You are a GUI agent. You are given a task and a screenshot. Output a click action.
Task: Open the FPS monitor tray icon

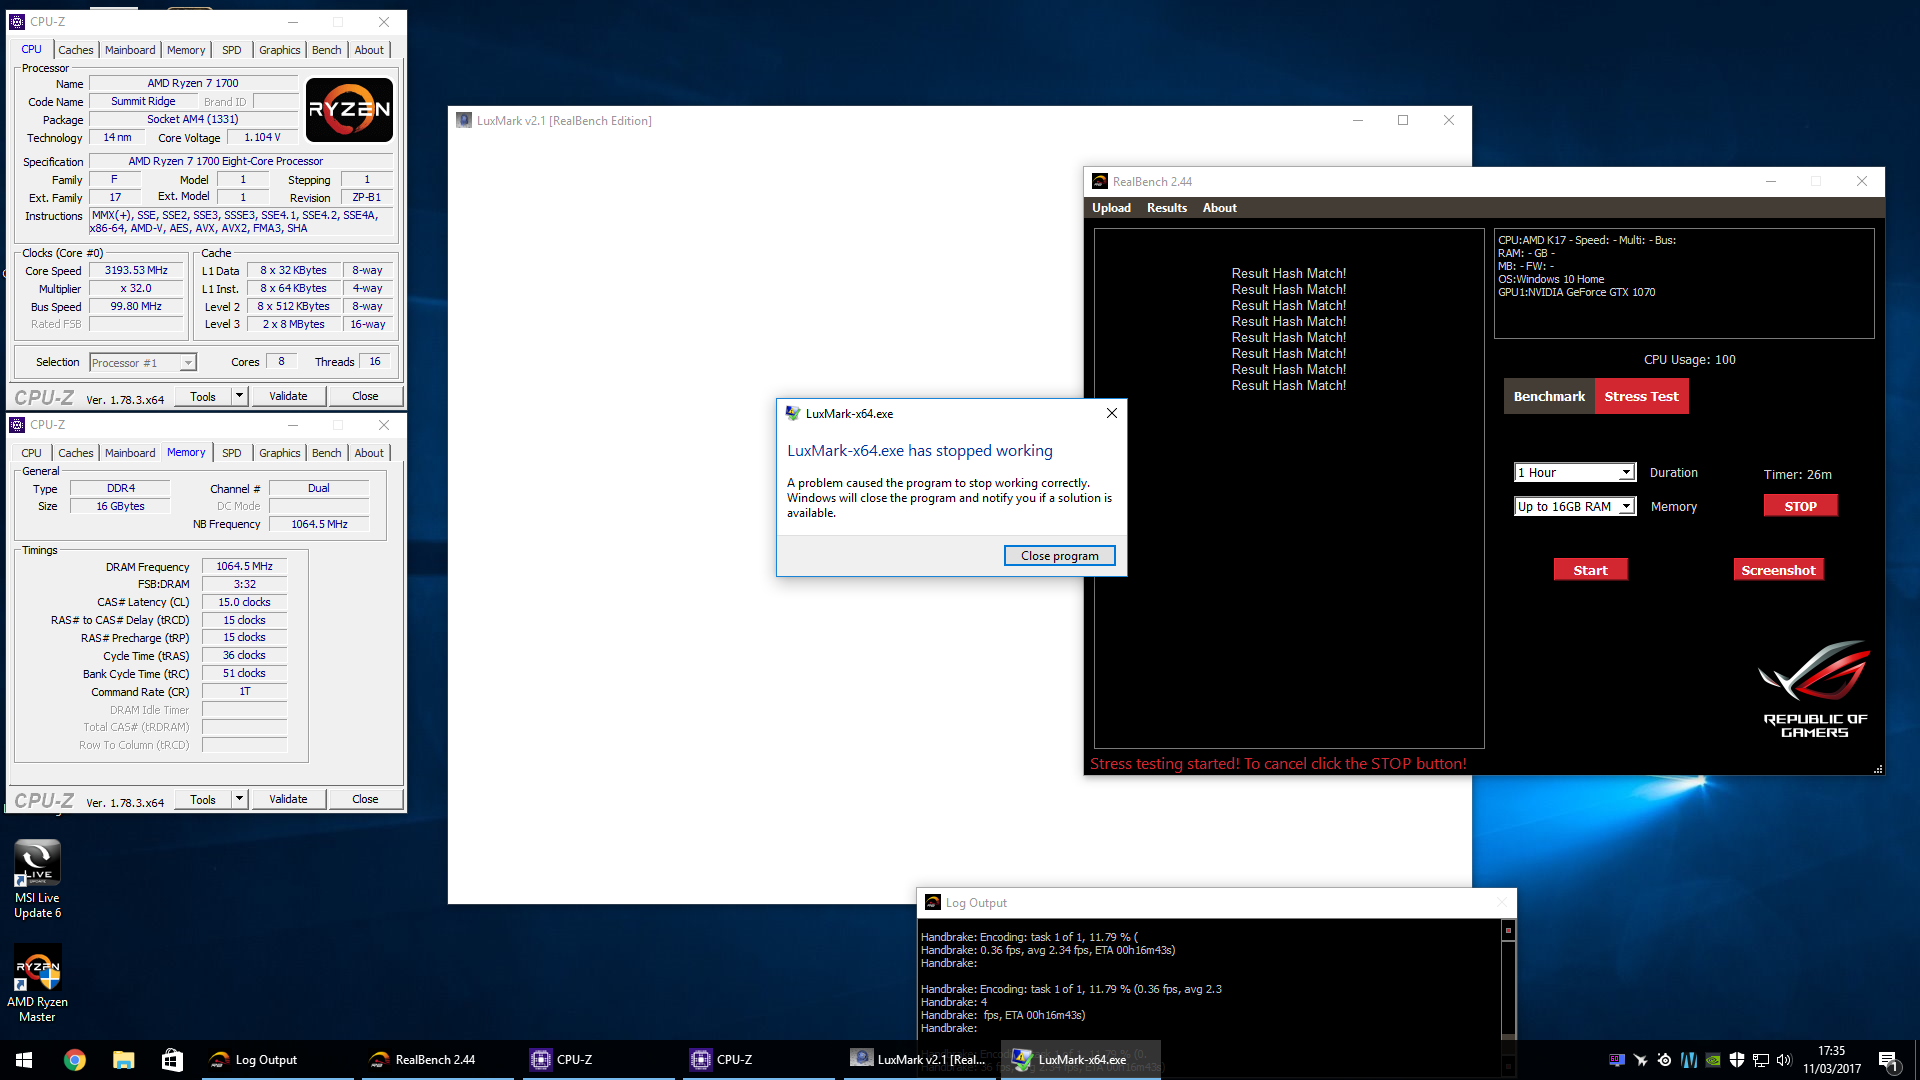(1616, 1060)
